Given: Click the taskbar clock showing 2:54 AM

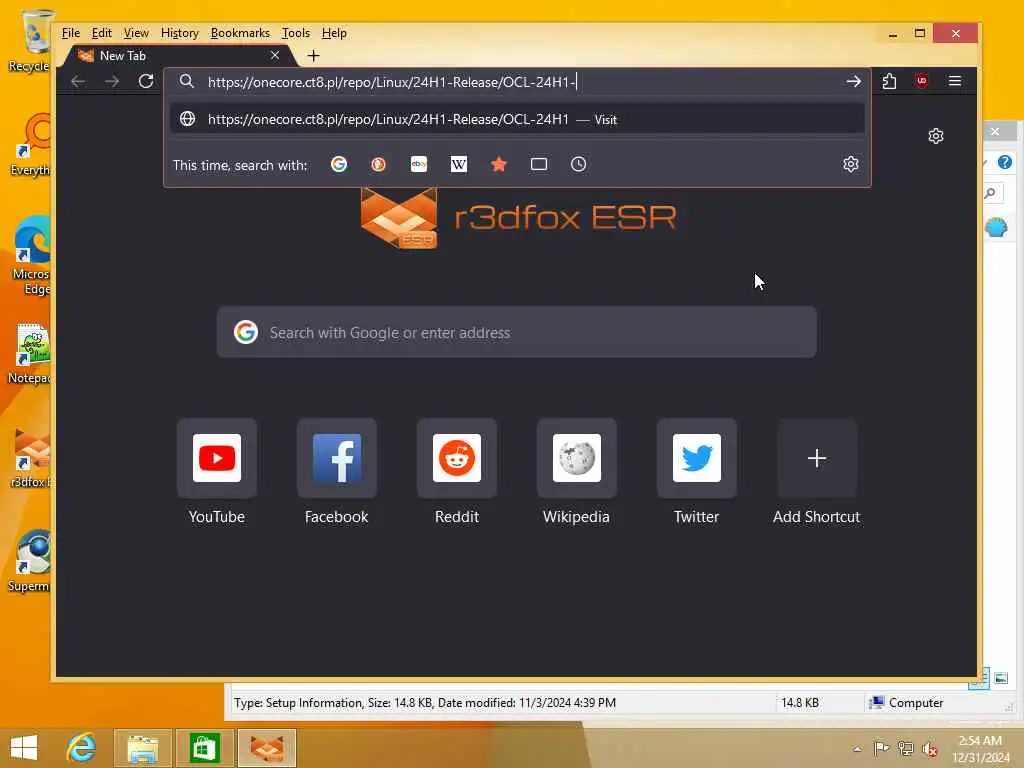Looking at the screenshot, I should click(980, 749).
